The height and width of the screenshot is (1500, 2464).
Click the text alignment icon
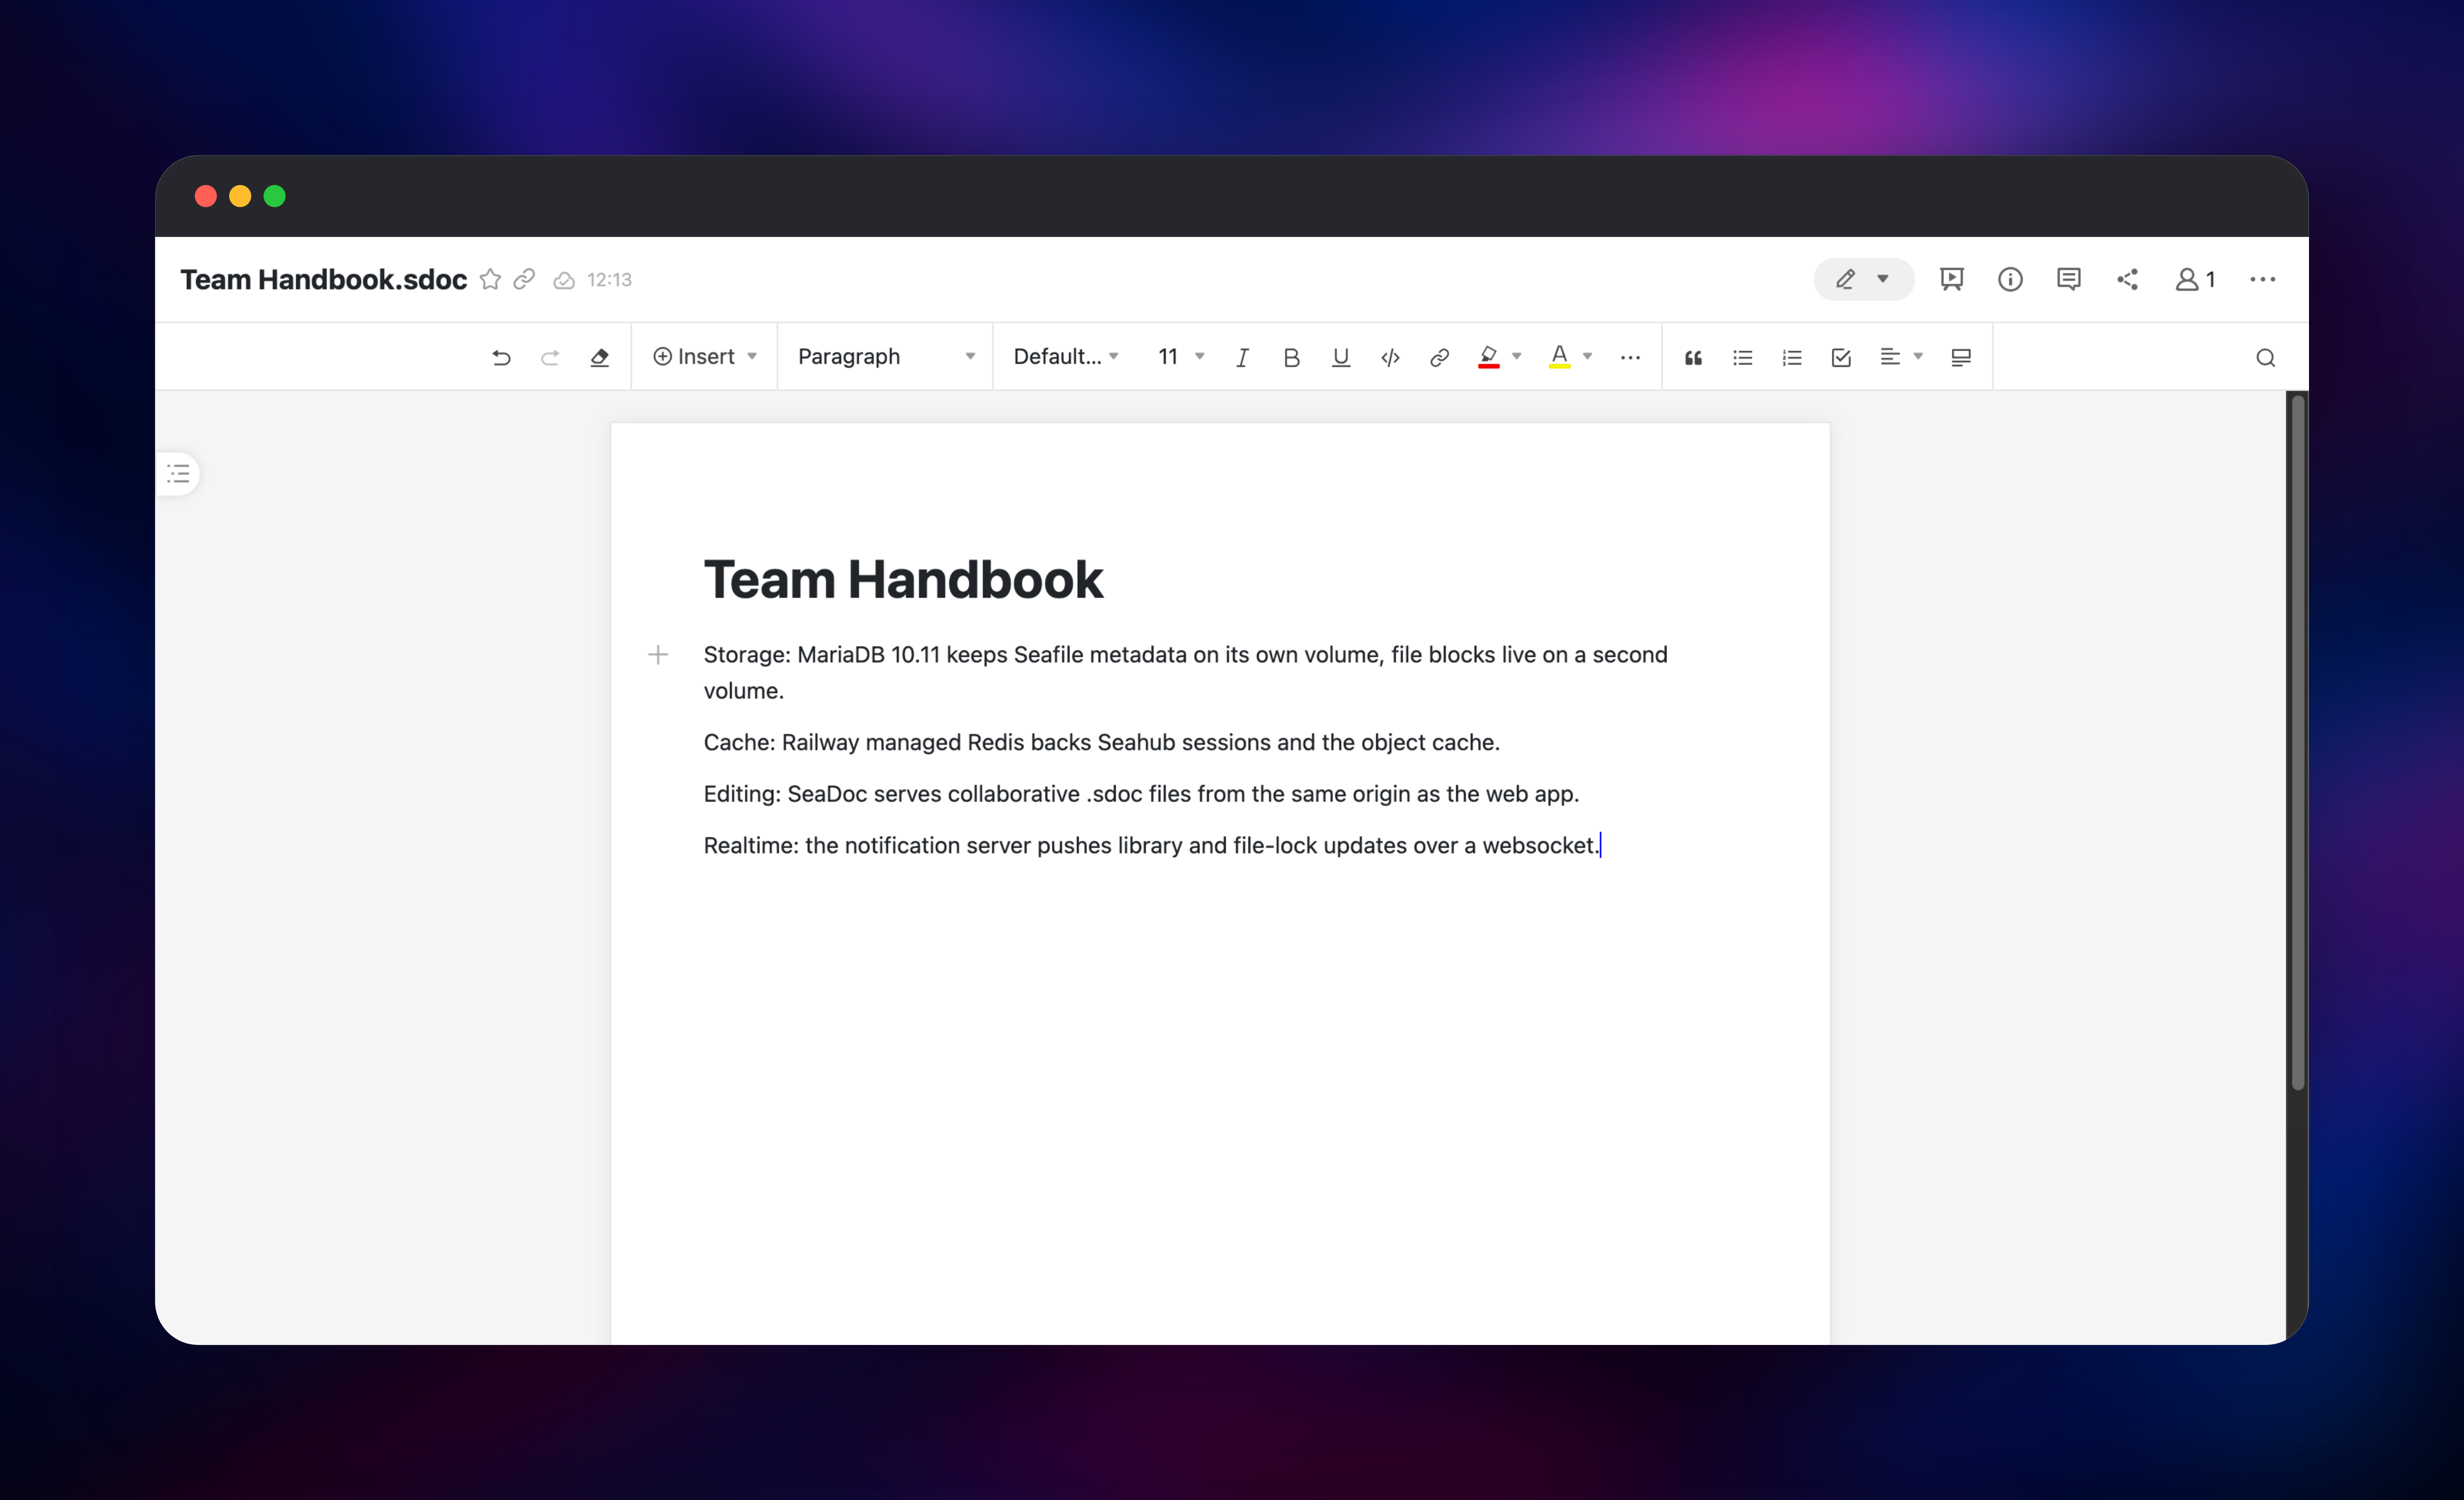(x=1890, y=357)
